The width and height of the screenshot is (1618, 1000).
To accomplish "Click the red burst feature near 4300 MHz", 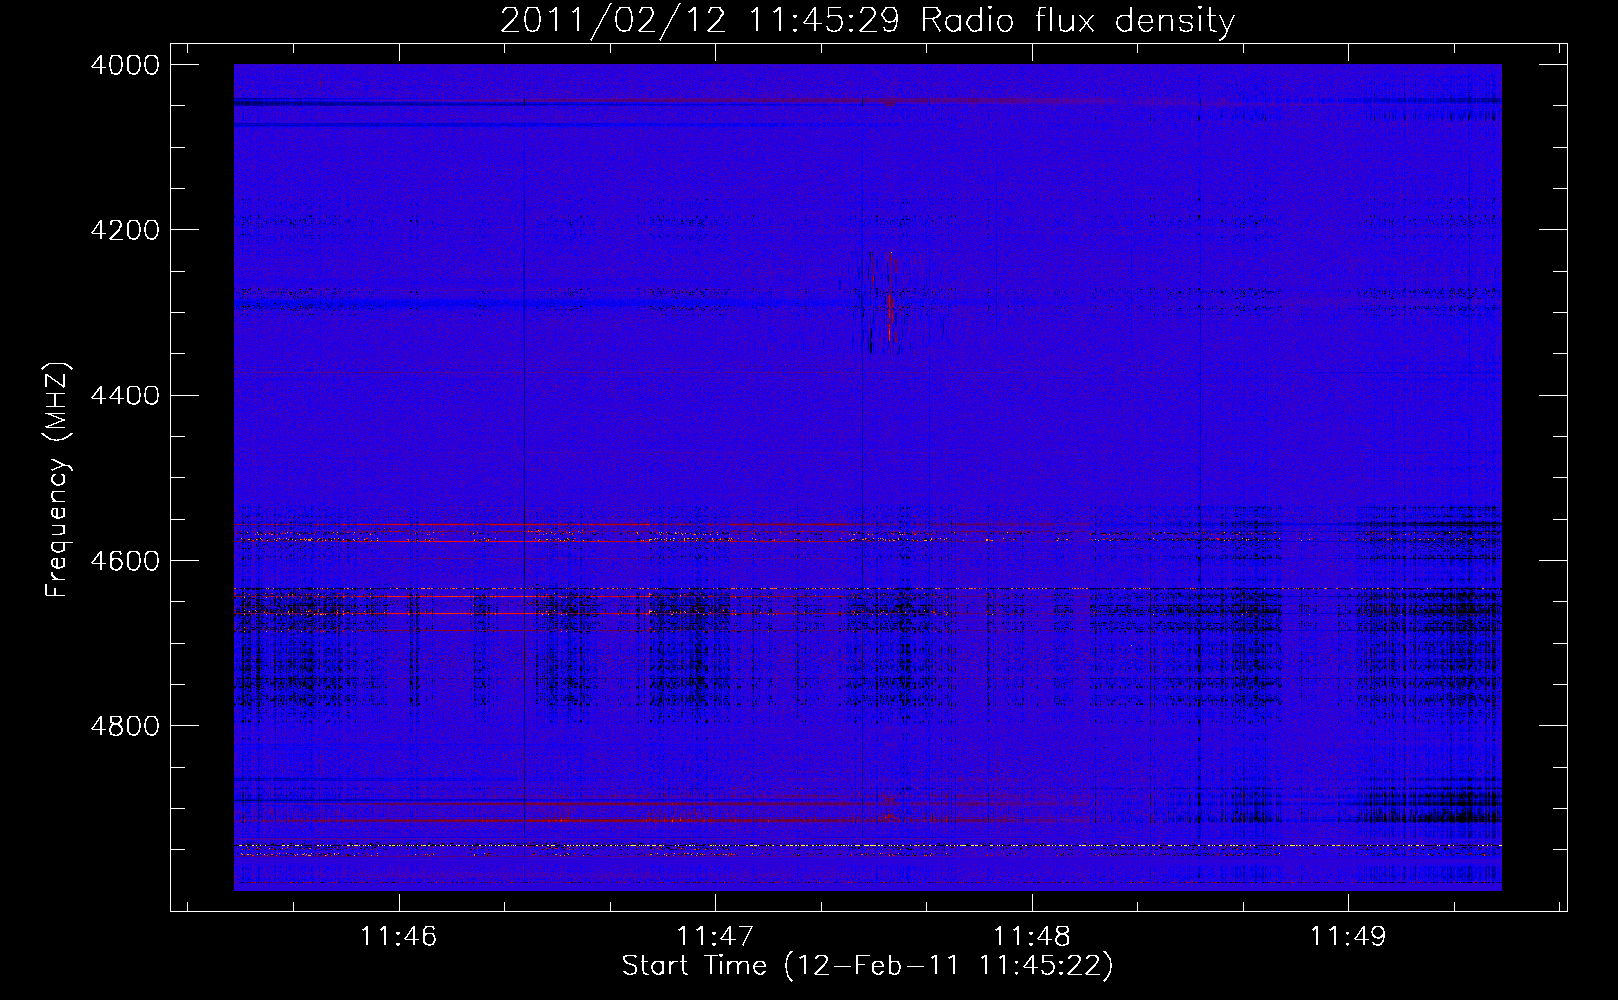I will coord(889,300).
